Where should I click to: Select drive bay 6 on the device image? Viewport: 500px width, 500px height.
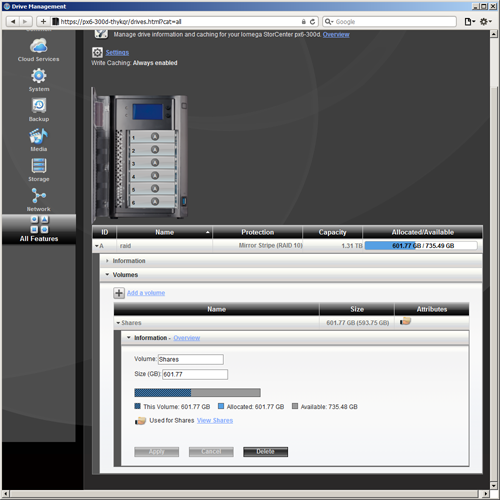tap(152, 202)
